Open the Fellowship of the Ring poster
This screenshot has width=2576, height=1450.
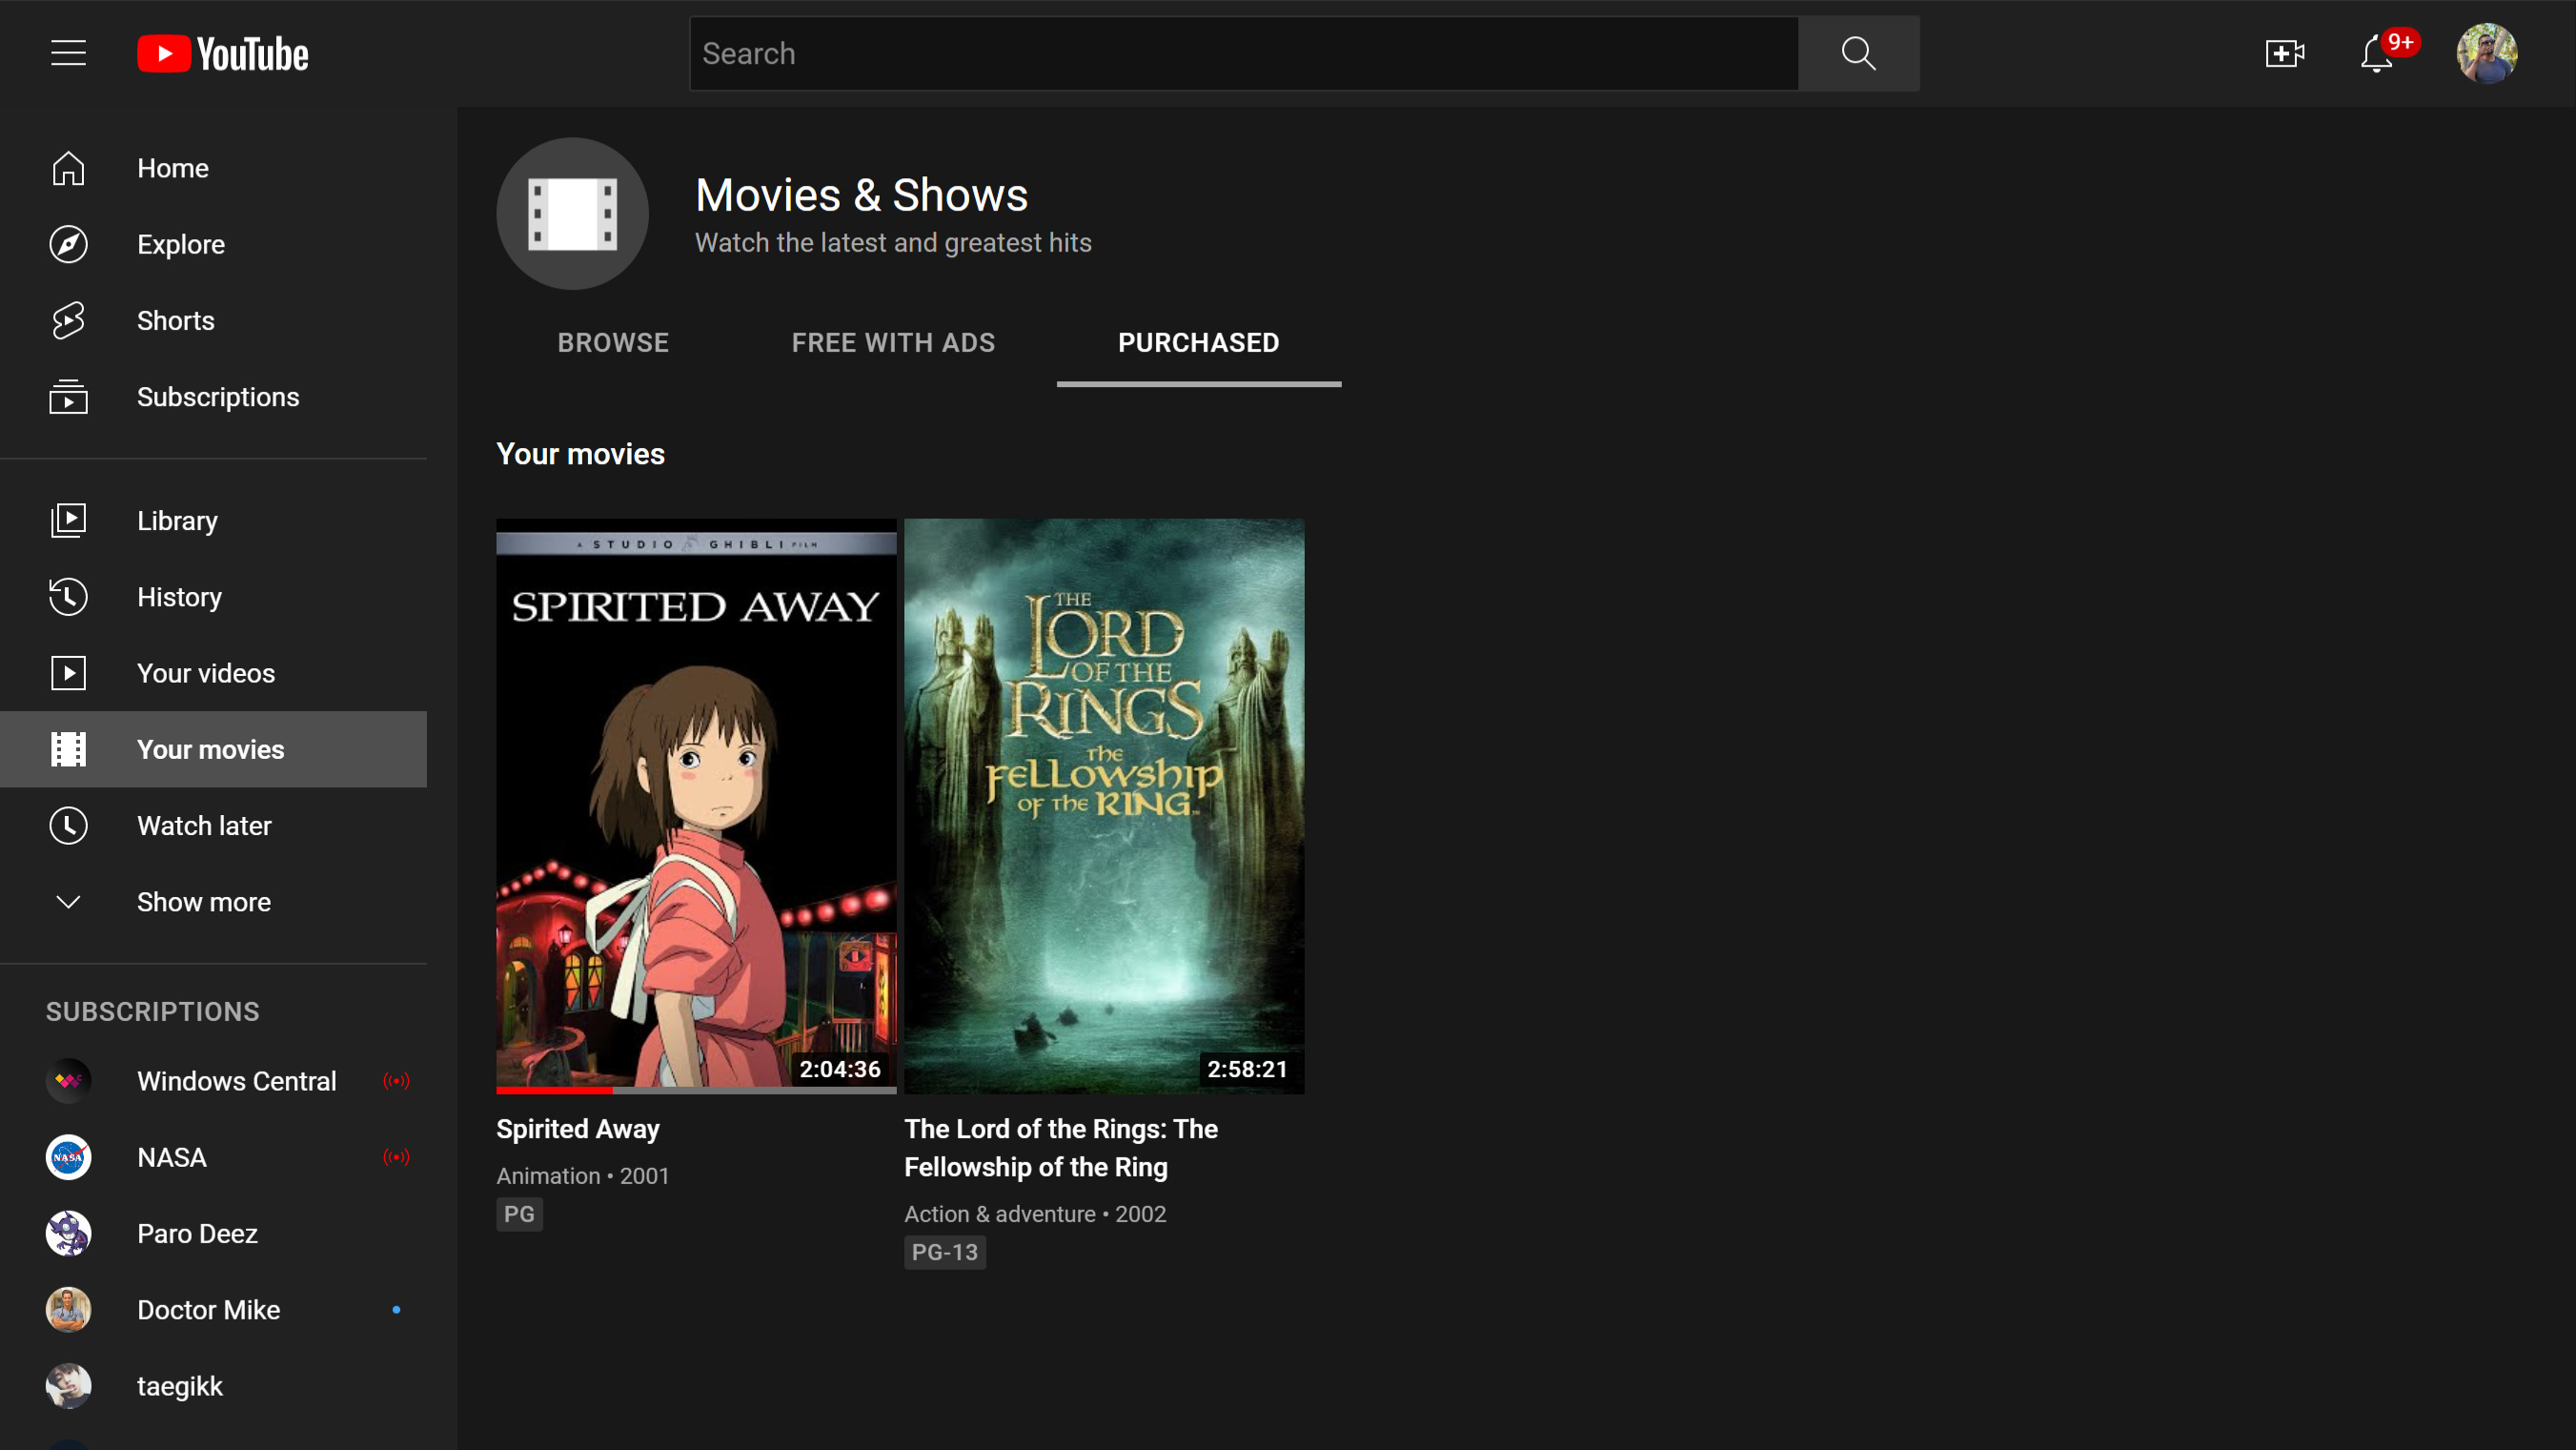(x=1104, y=805)
